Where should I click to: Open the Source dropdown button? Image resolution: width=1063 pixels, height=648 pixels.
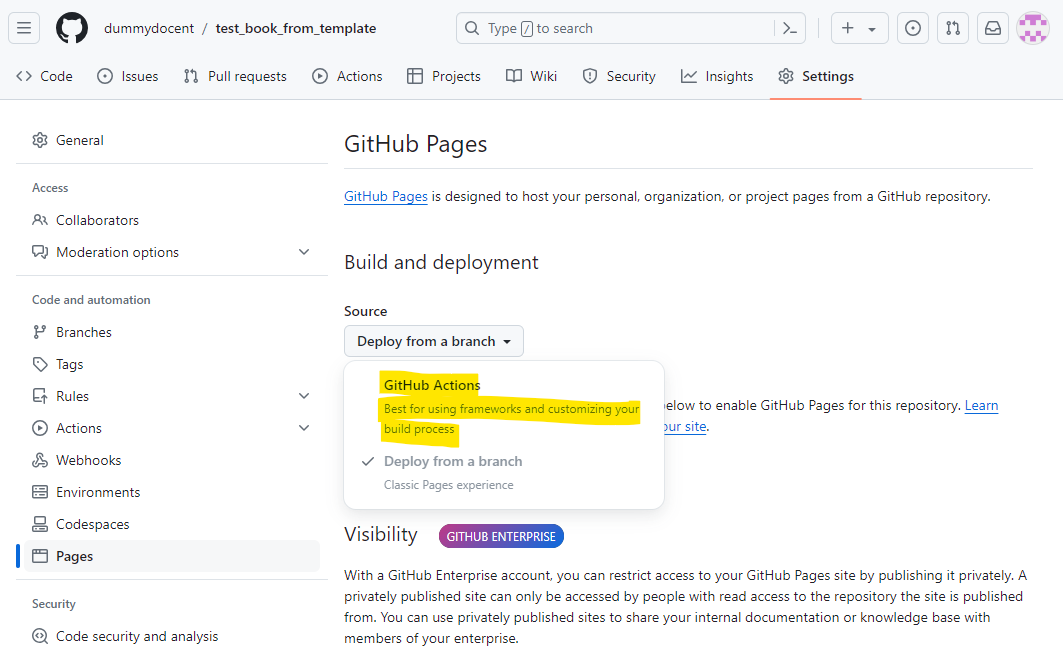tap(433, 341)
